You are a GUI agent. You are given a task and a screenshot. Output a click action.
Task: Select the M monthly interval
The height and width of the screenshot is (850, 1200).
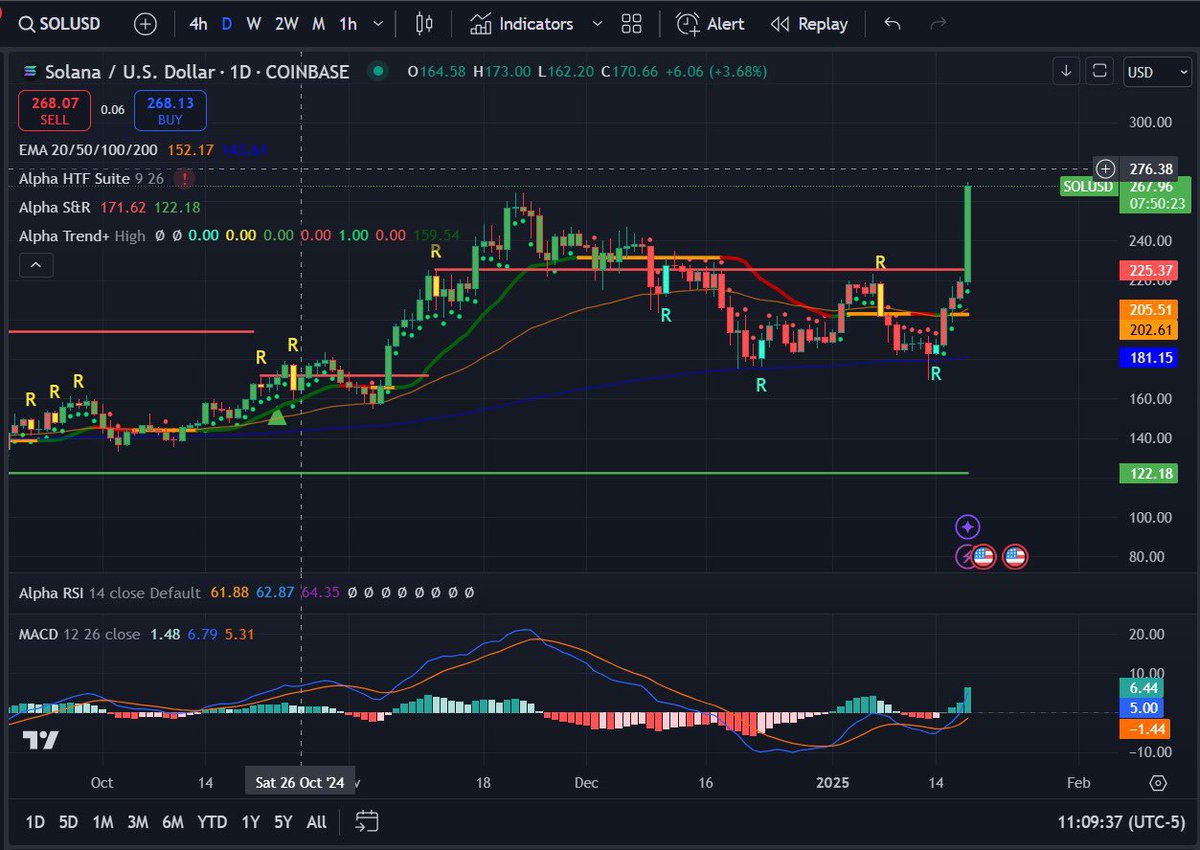[x=318, y=24]
